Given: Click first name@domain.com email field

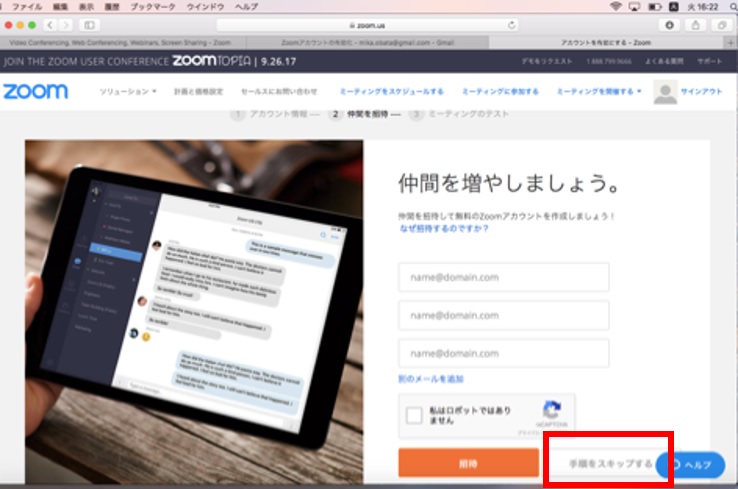Looking at the screenshot, I should pyautogui.click(x=504, y=277).
